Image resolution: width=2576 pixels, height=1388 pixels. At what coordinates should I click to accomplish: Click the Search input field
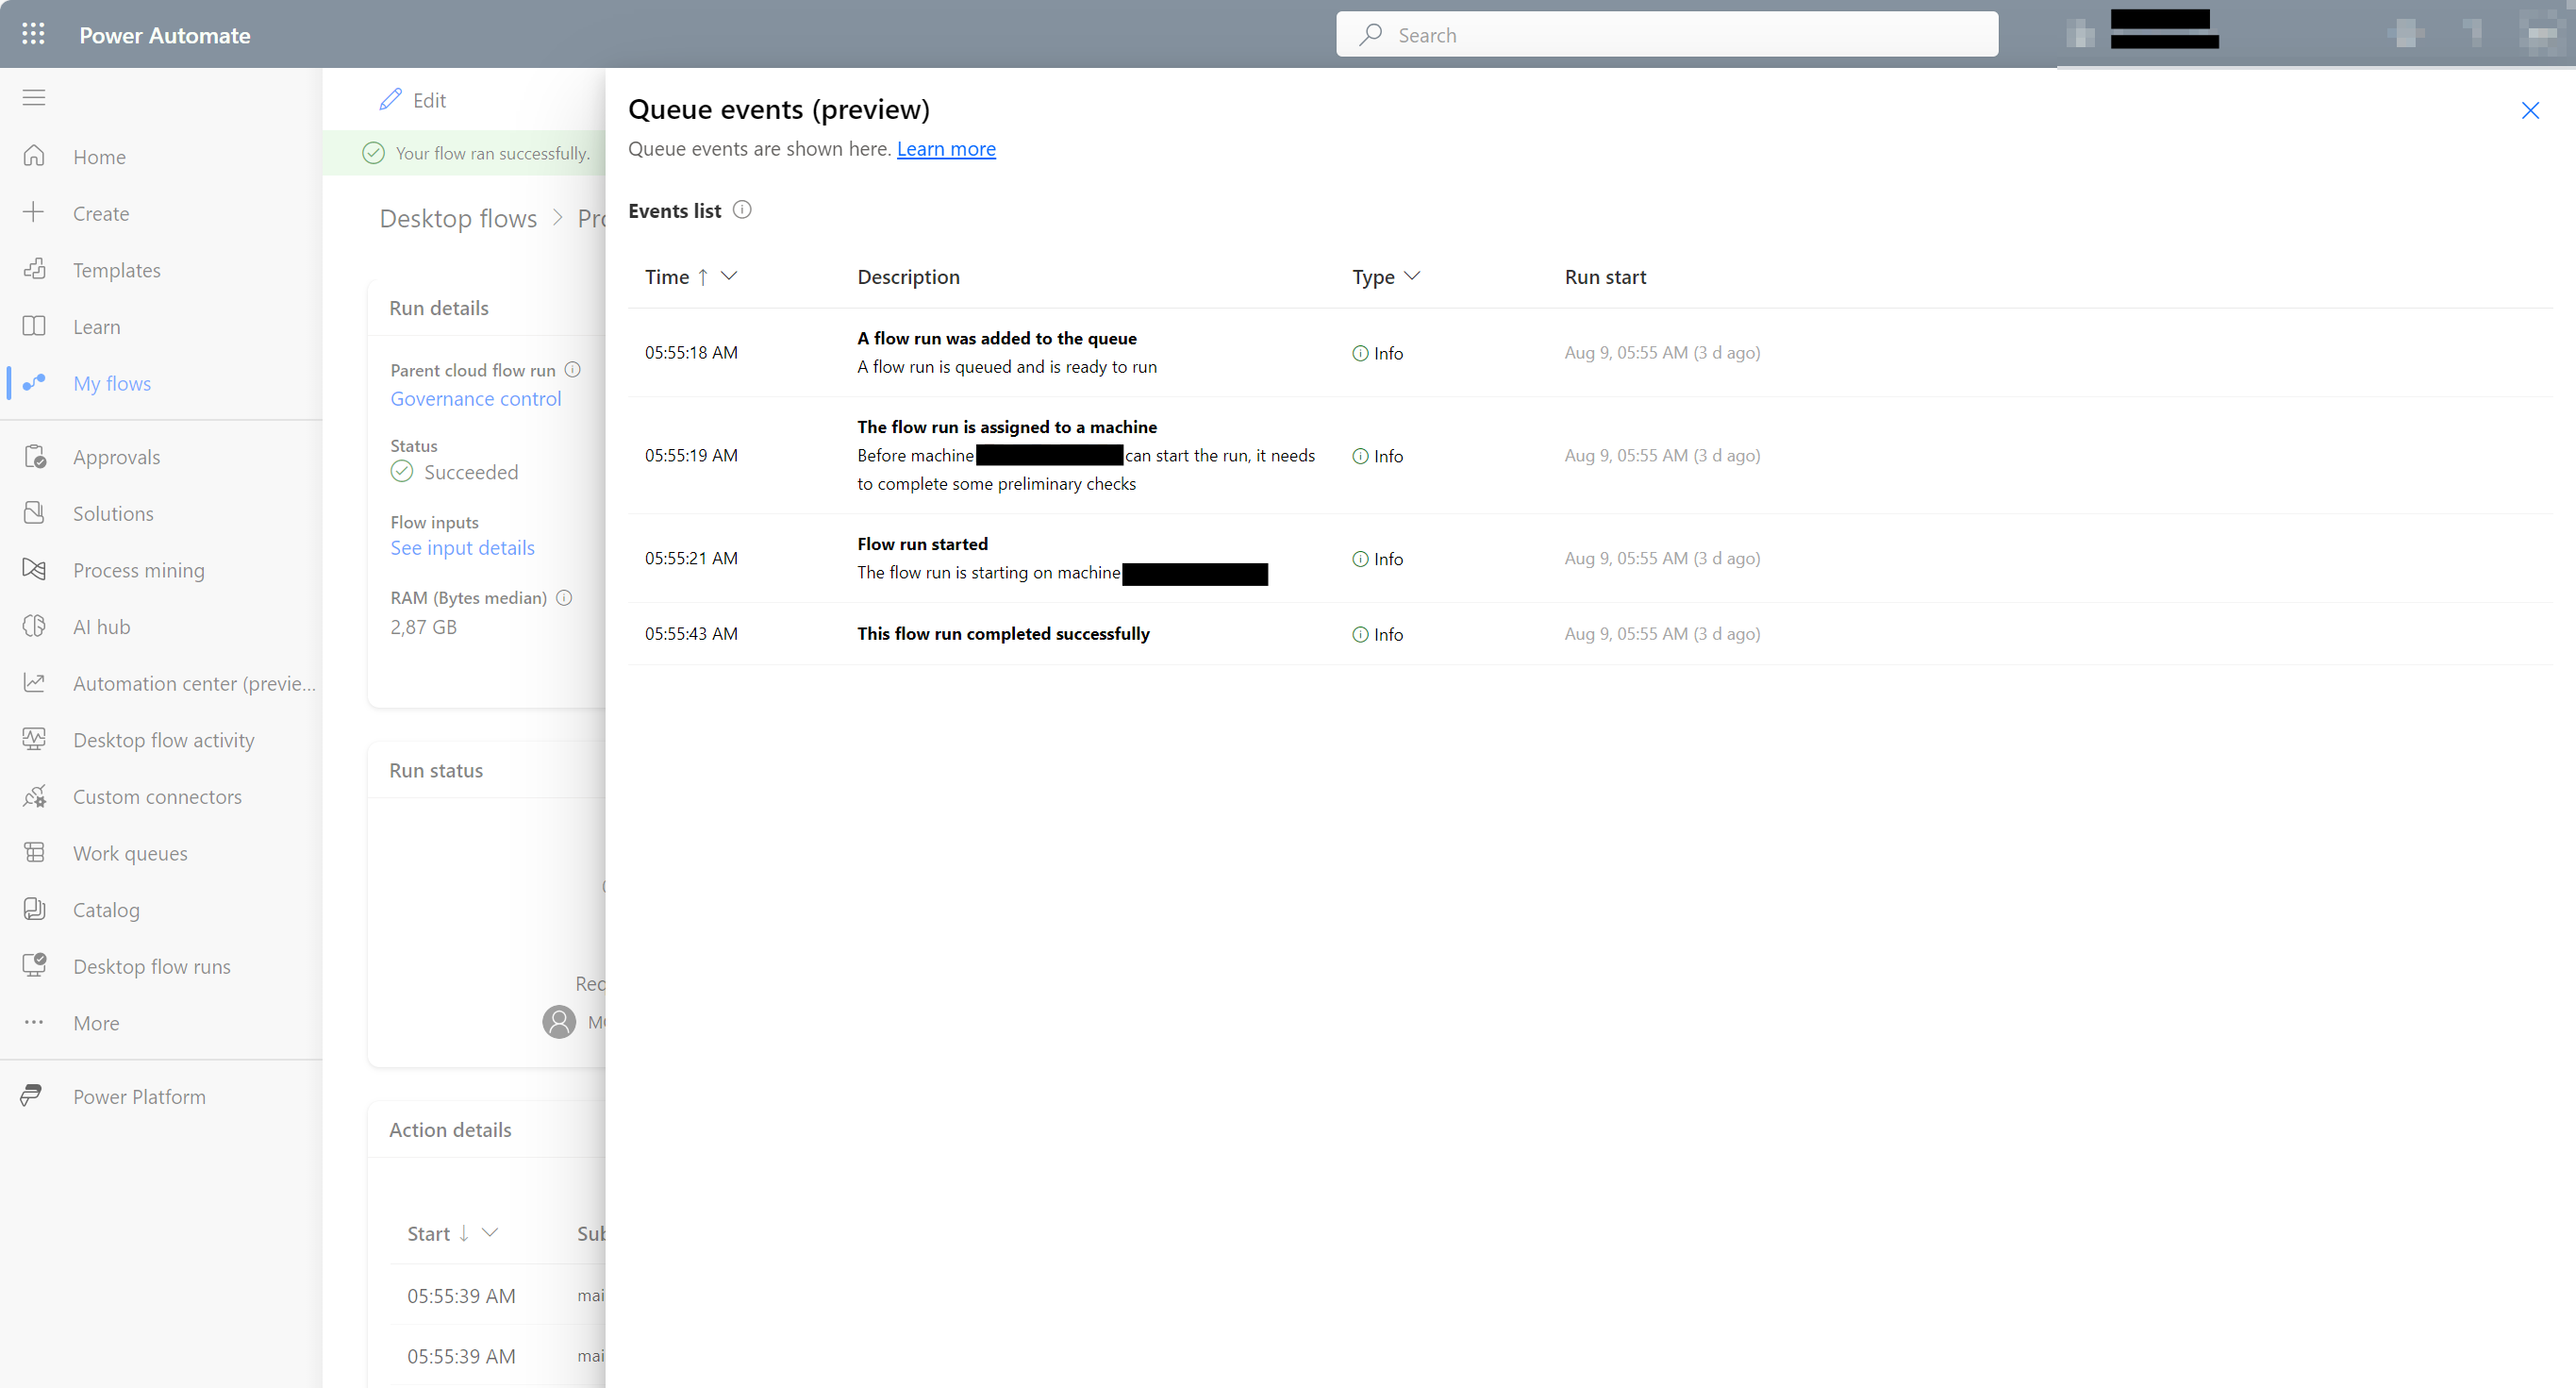tap(1668, 34)
